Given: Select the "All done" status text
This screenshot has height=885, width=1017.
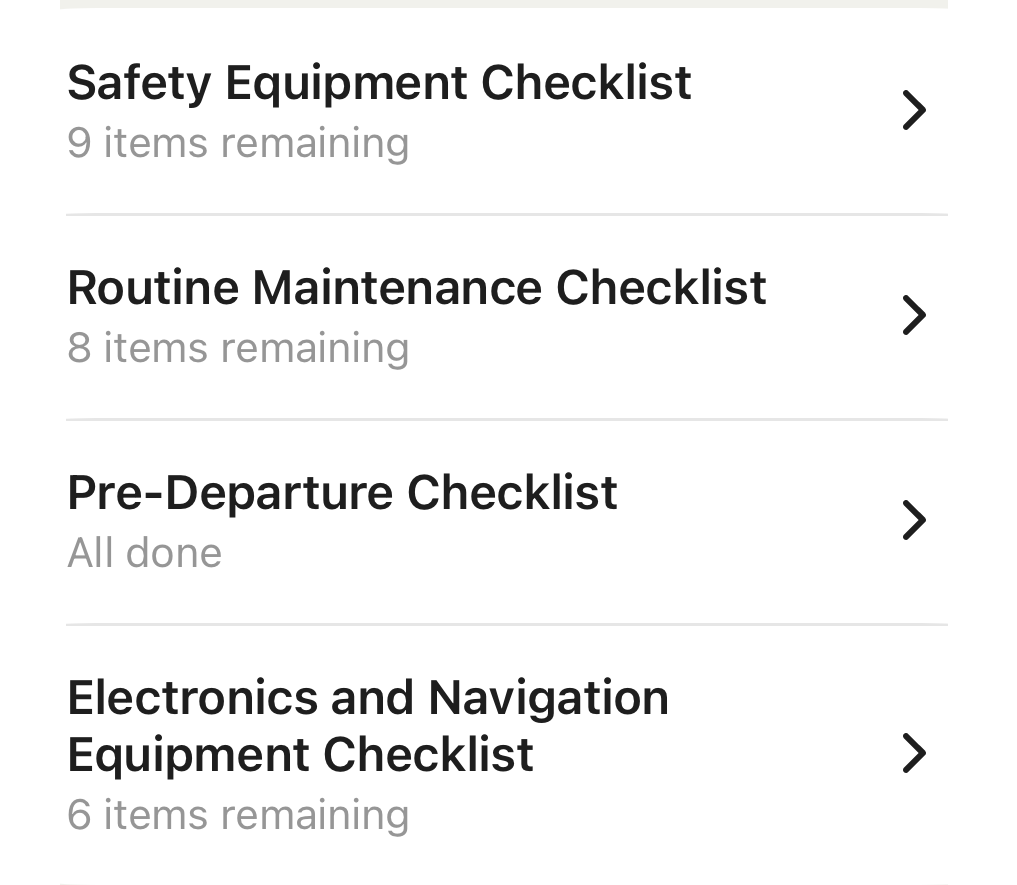Looking at the screenshot, I should pyautogui.click(x=145, y=553).
